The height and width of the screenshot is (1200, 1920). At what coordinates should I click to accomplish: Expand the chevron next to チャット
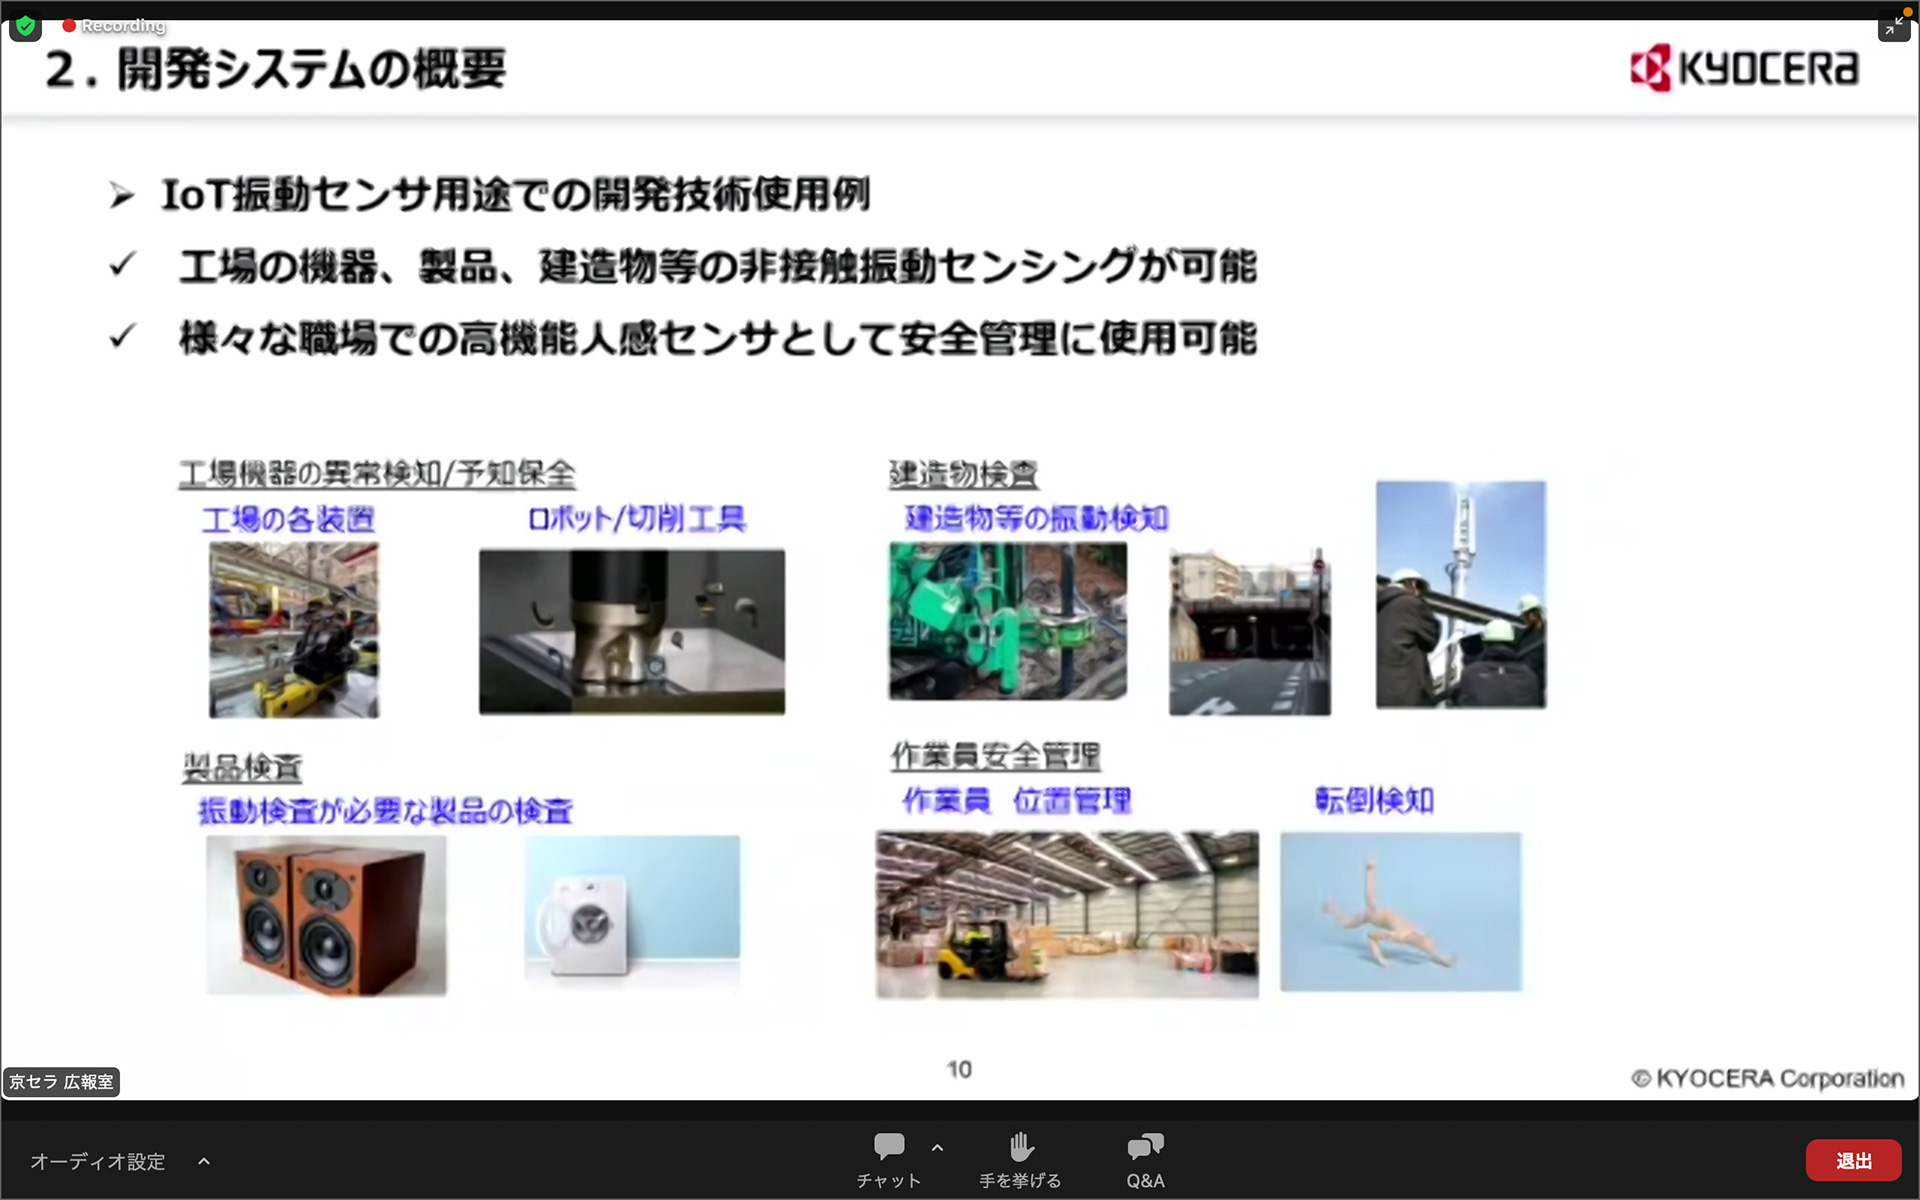coord(936,1147)
